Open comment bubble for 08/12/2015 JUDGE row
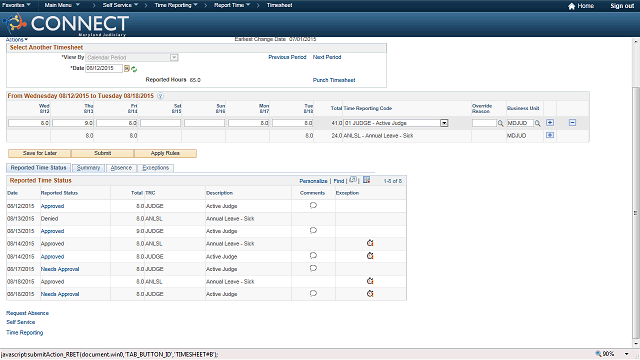The image size is (640, 360). [x=313, y=205]
